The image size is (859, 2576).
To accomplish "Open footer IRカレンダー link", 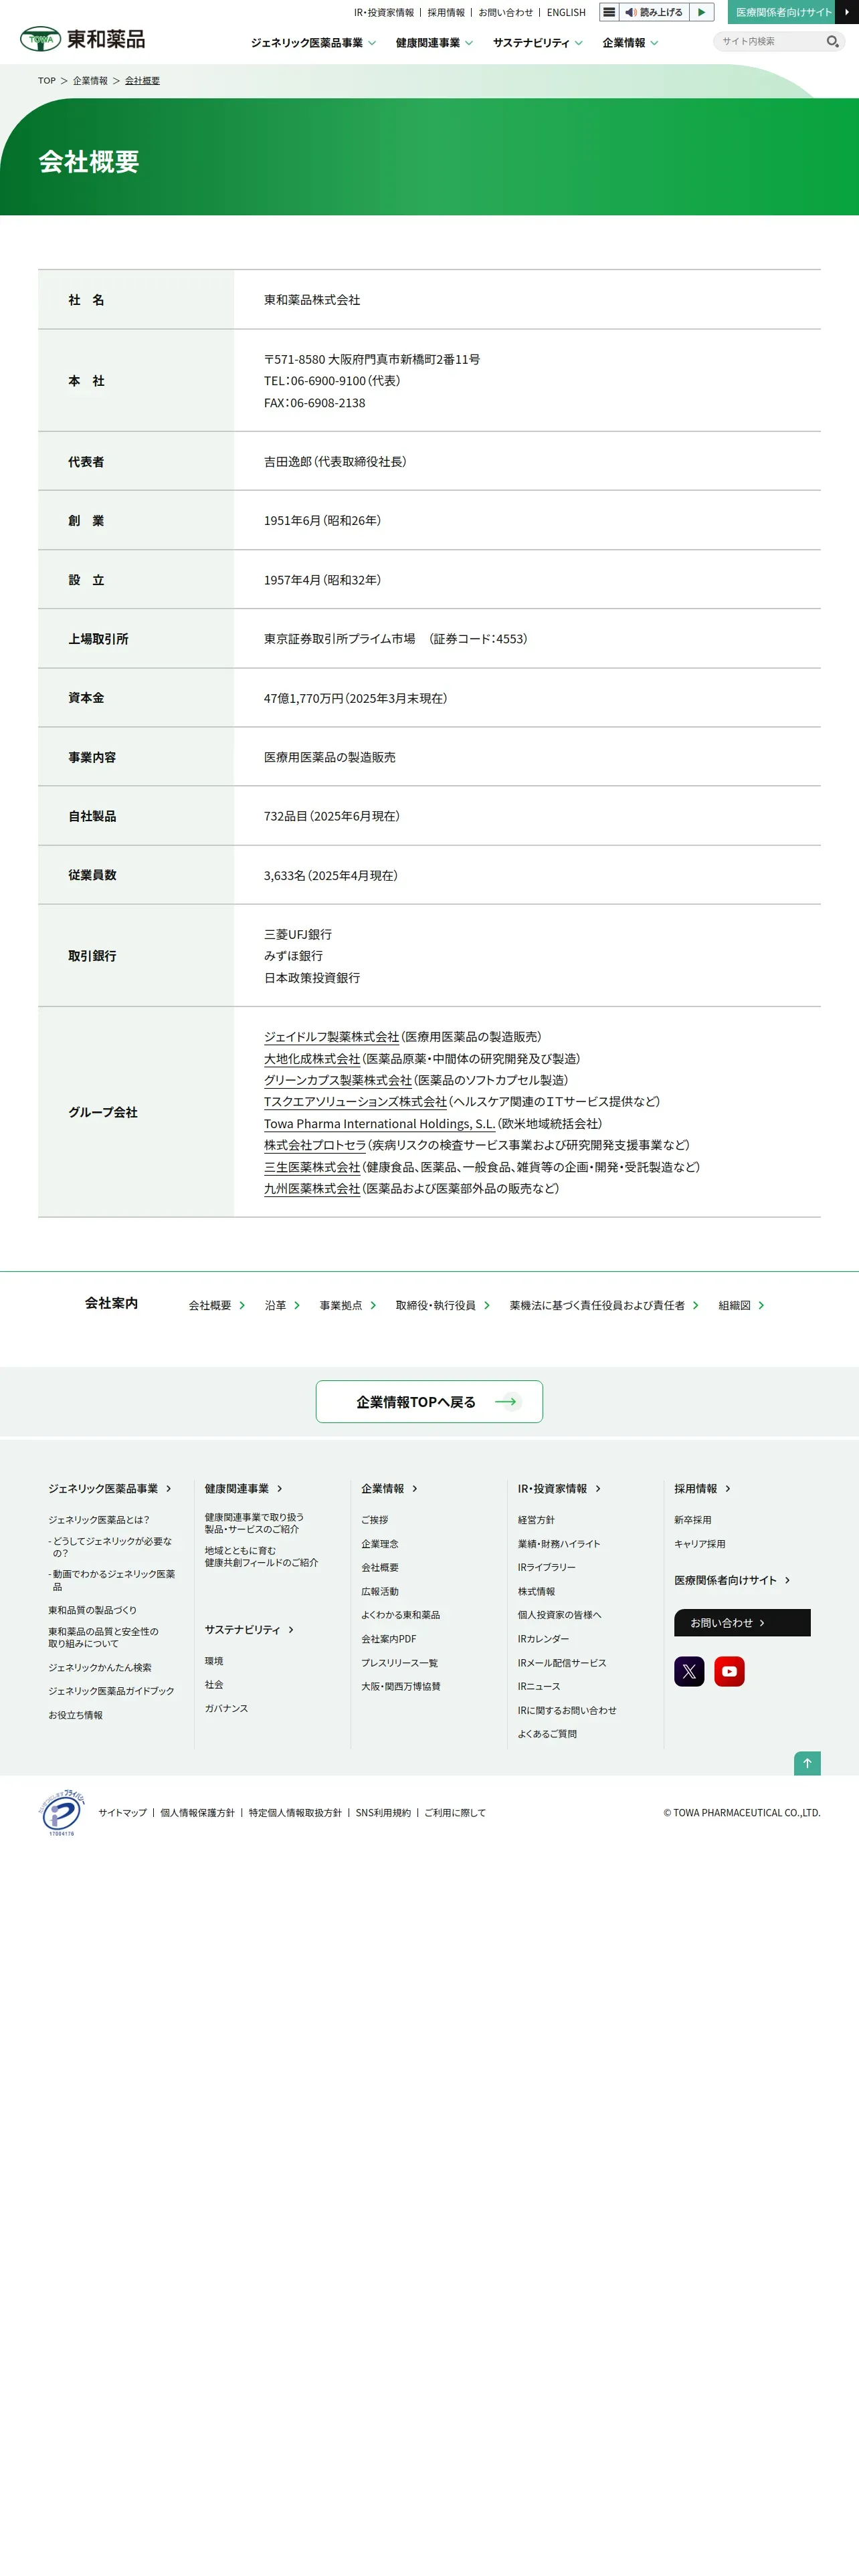I will [543, 1639].
